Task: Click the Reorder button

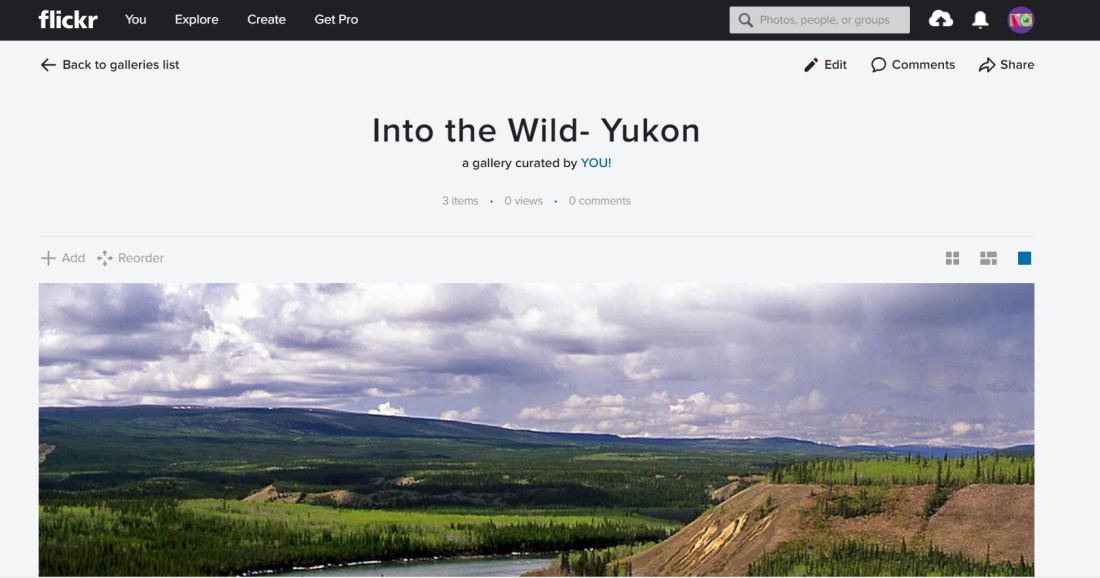Action: point(130,258)
